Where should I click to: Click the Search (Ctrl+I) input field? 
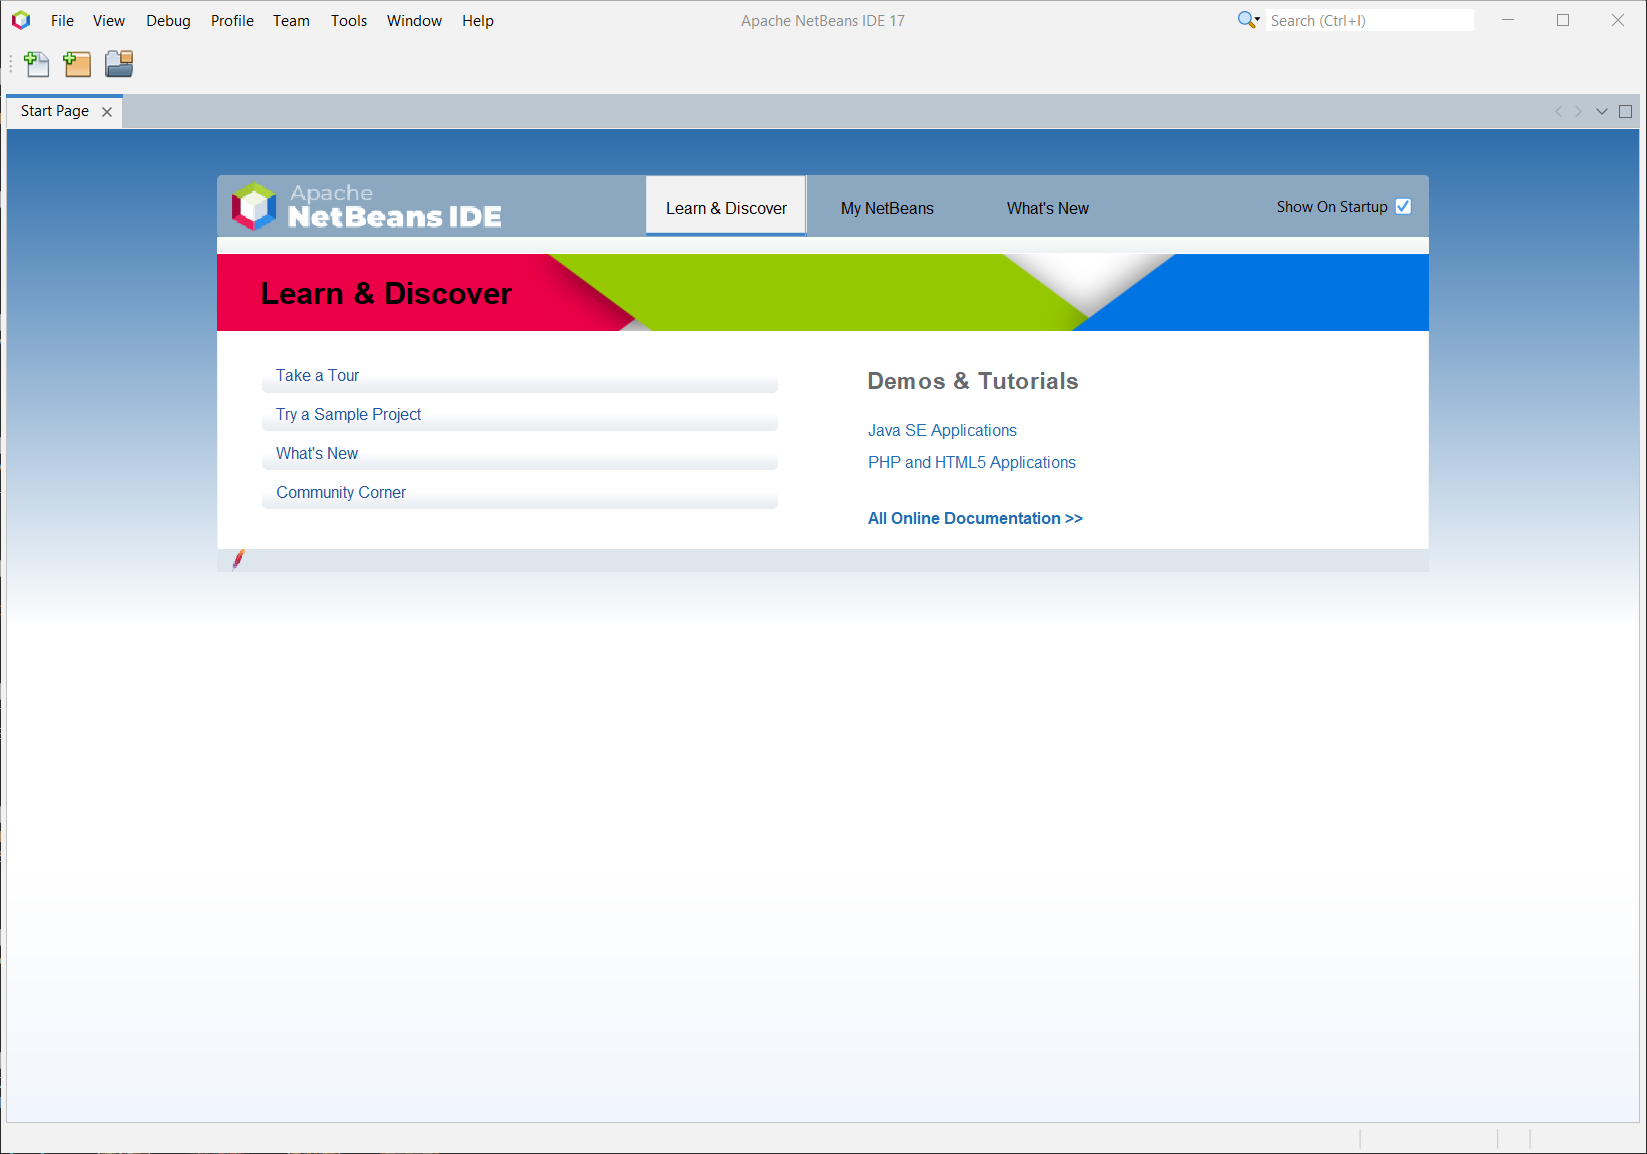(1368, 20)
